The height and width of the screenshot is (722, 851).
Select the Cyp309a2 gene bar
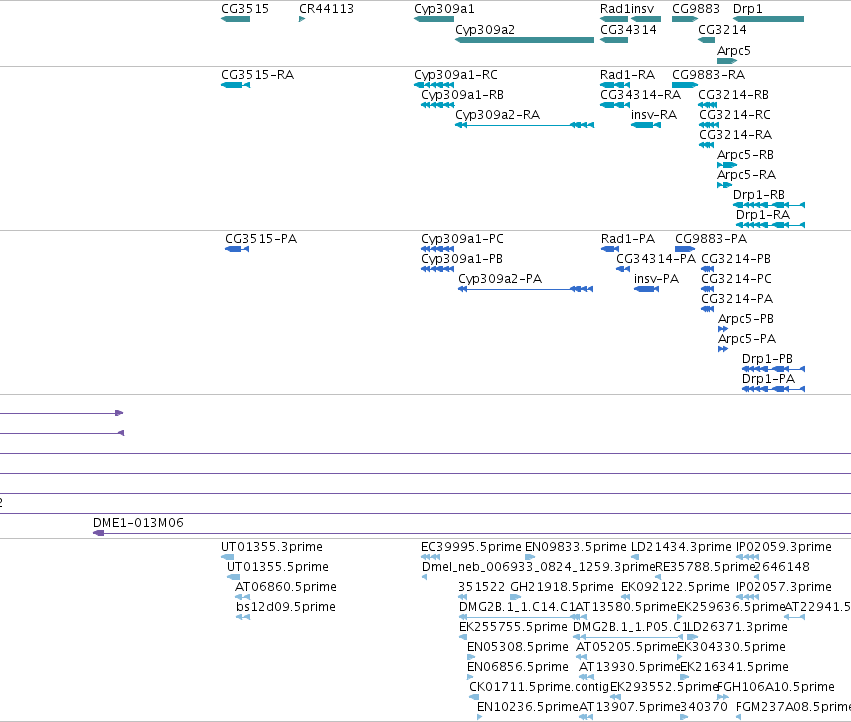click(524, 40)
